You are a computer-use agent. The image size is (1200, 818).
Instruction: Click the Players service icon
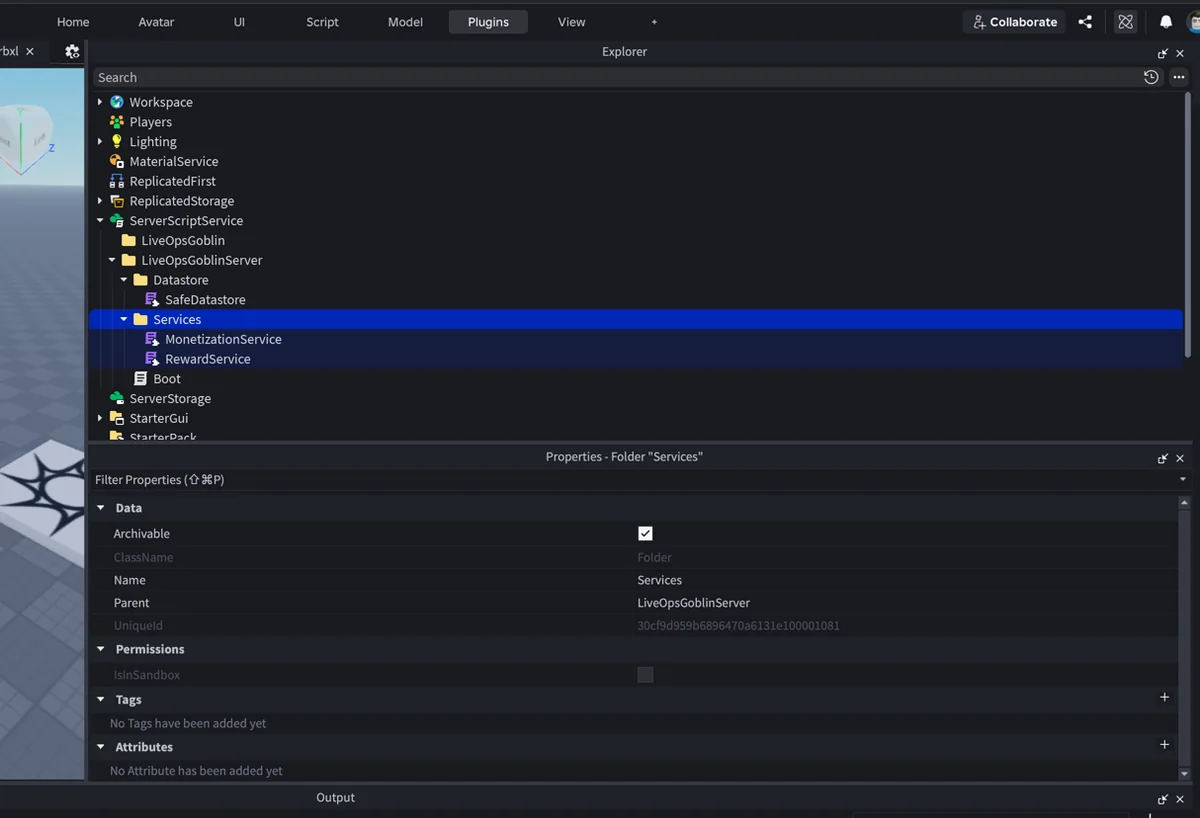117,122
